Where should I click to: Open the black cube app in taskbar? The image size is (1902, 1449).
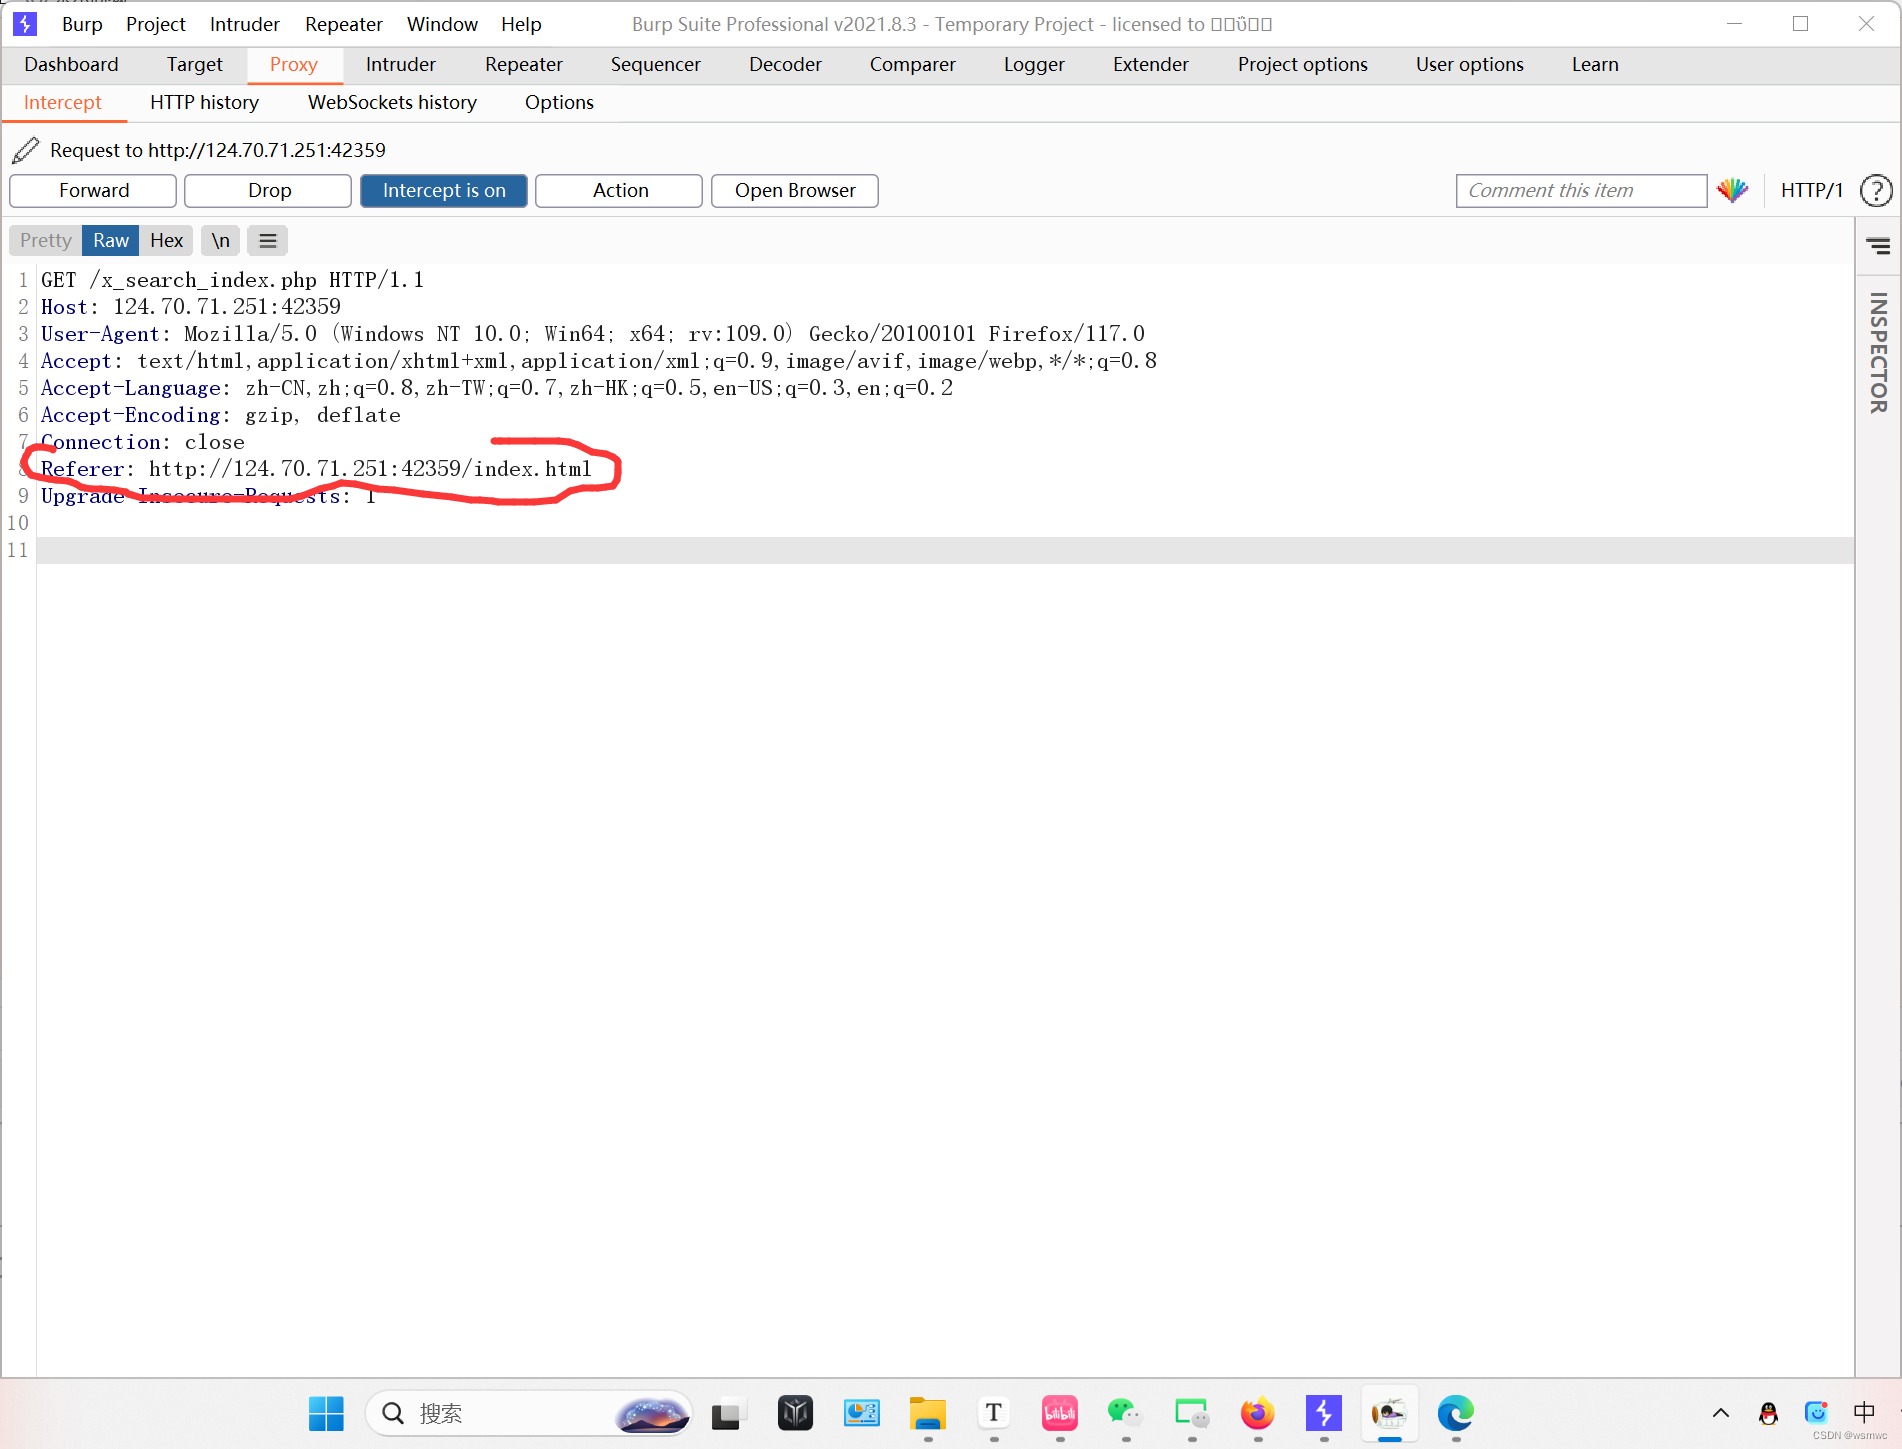click(795, 1413)
